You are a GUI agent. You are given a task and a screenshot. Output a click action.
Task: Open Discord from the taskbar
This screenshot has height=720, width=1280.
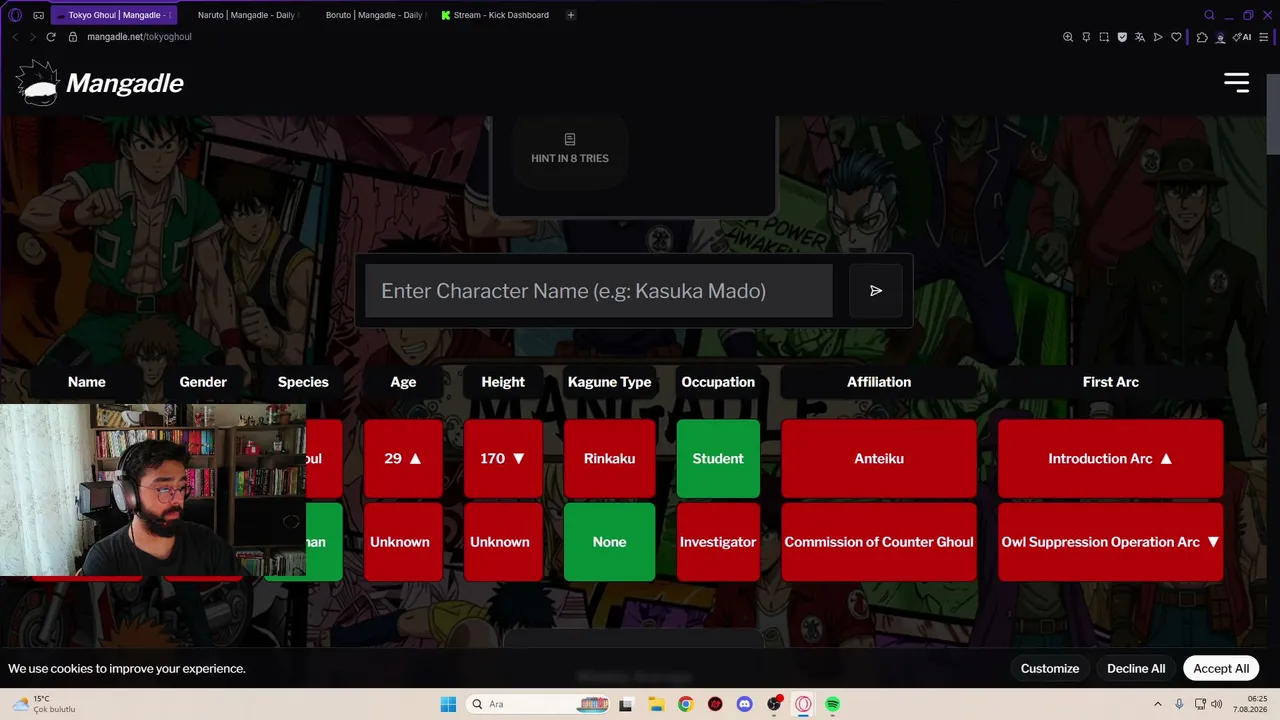744,704
